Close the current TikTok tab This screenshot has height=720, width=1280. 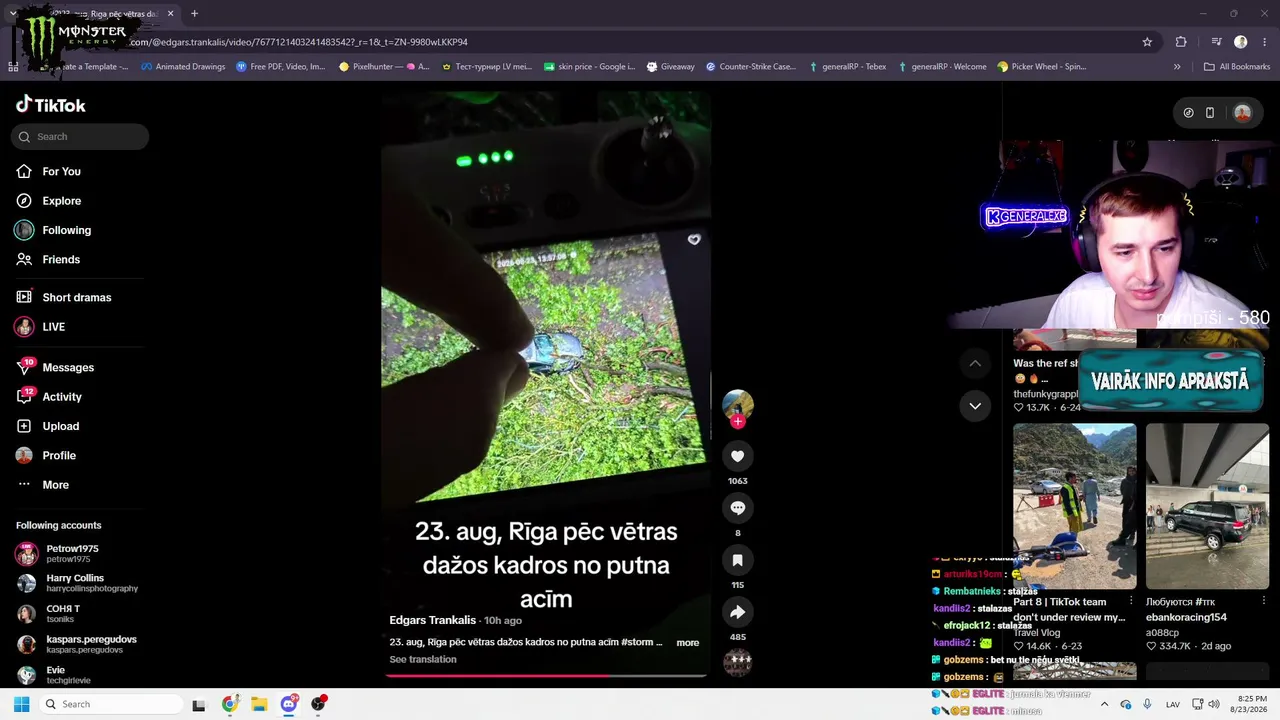(x=170, y=14)
